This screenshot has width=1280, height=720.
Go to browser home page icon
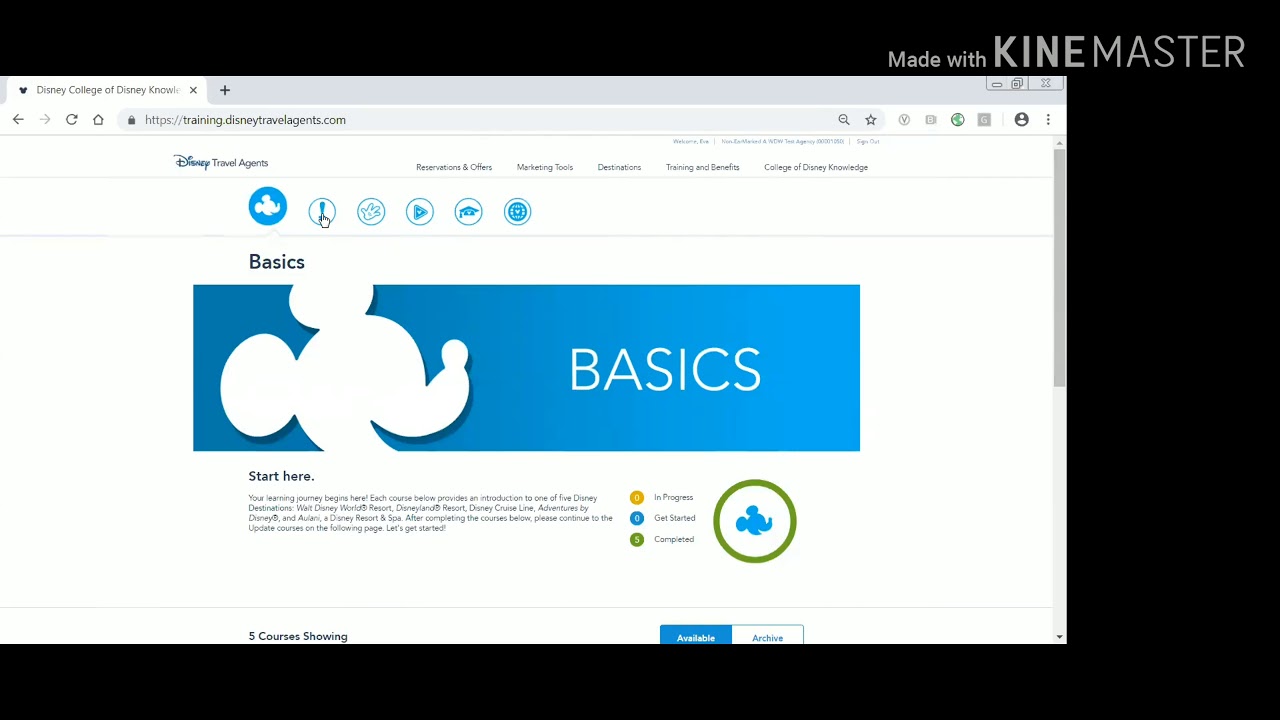(98, 119)
